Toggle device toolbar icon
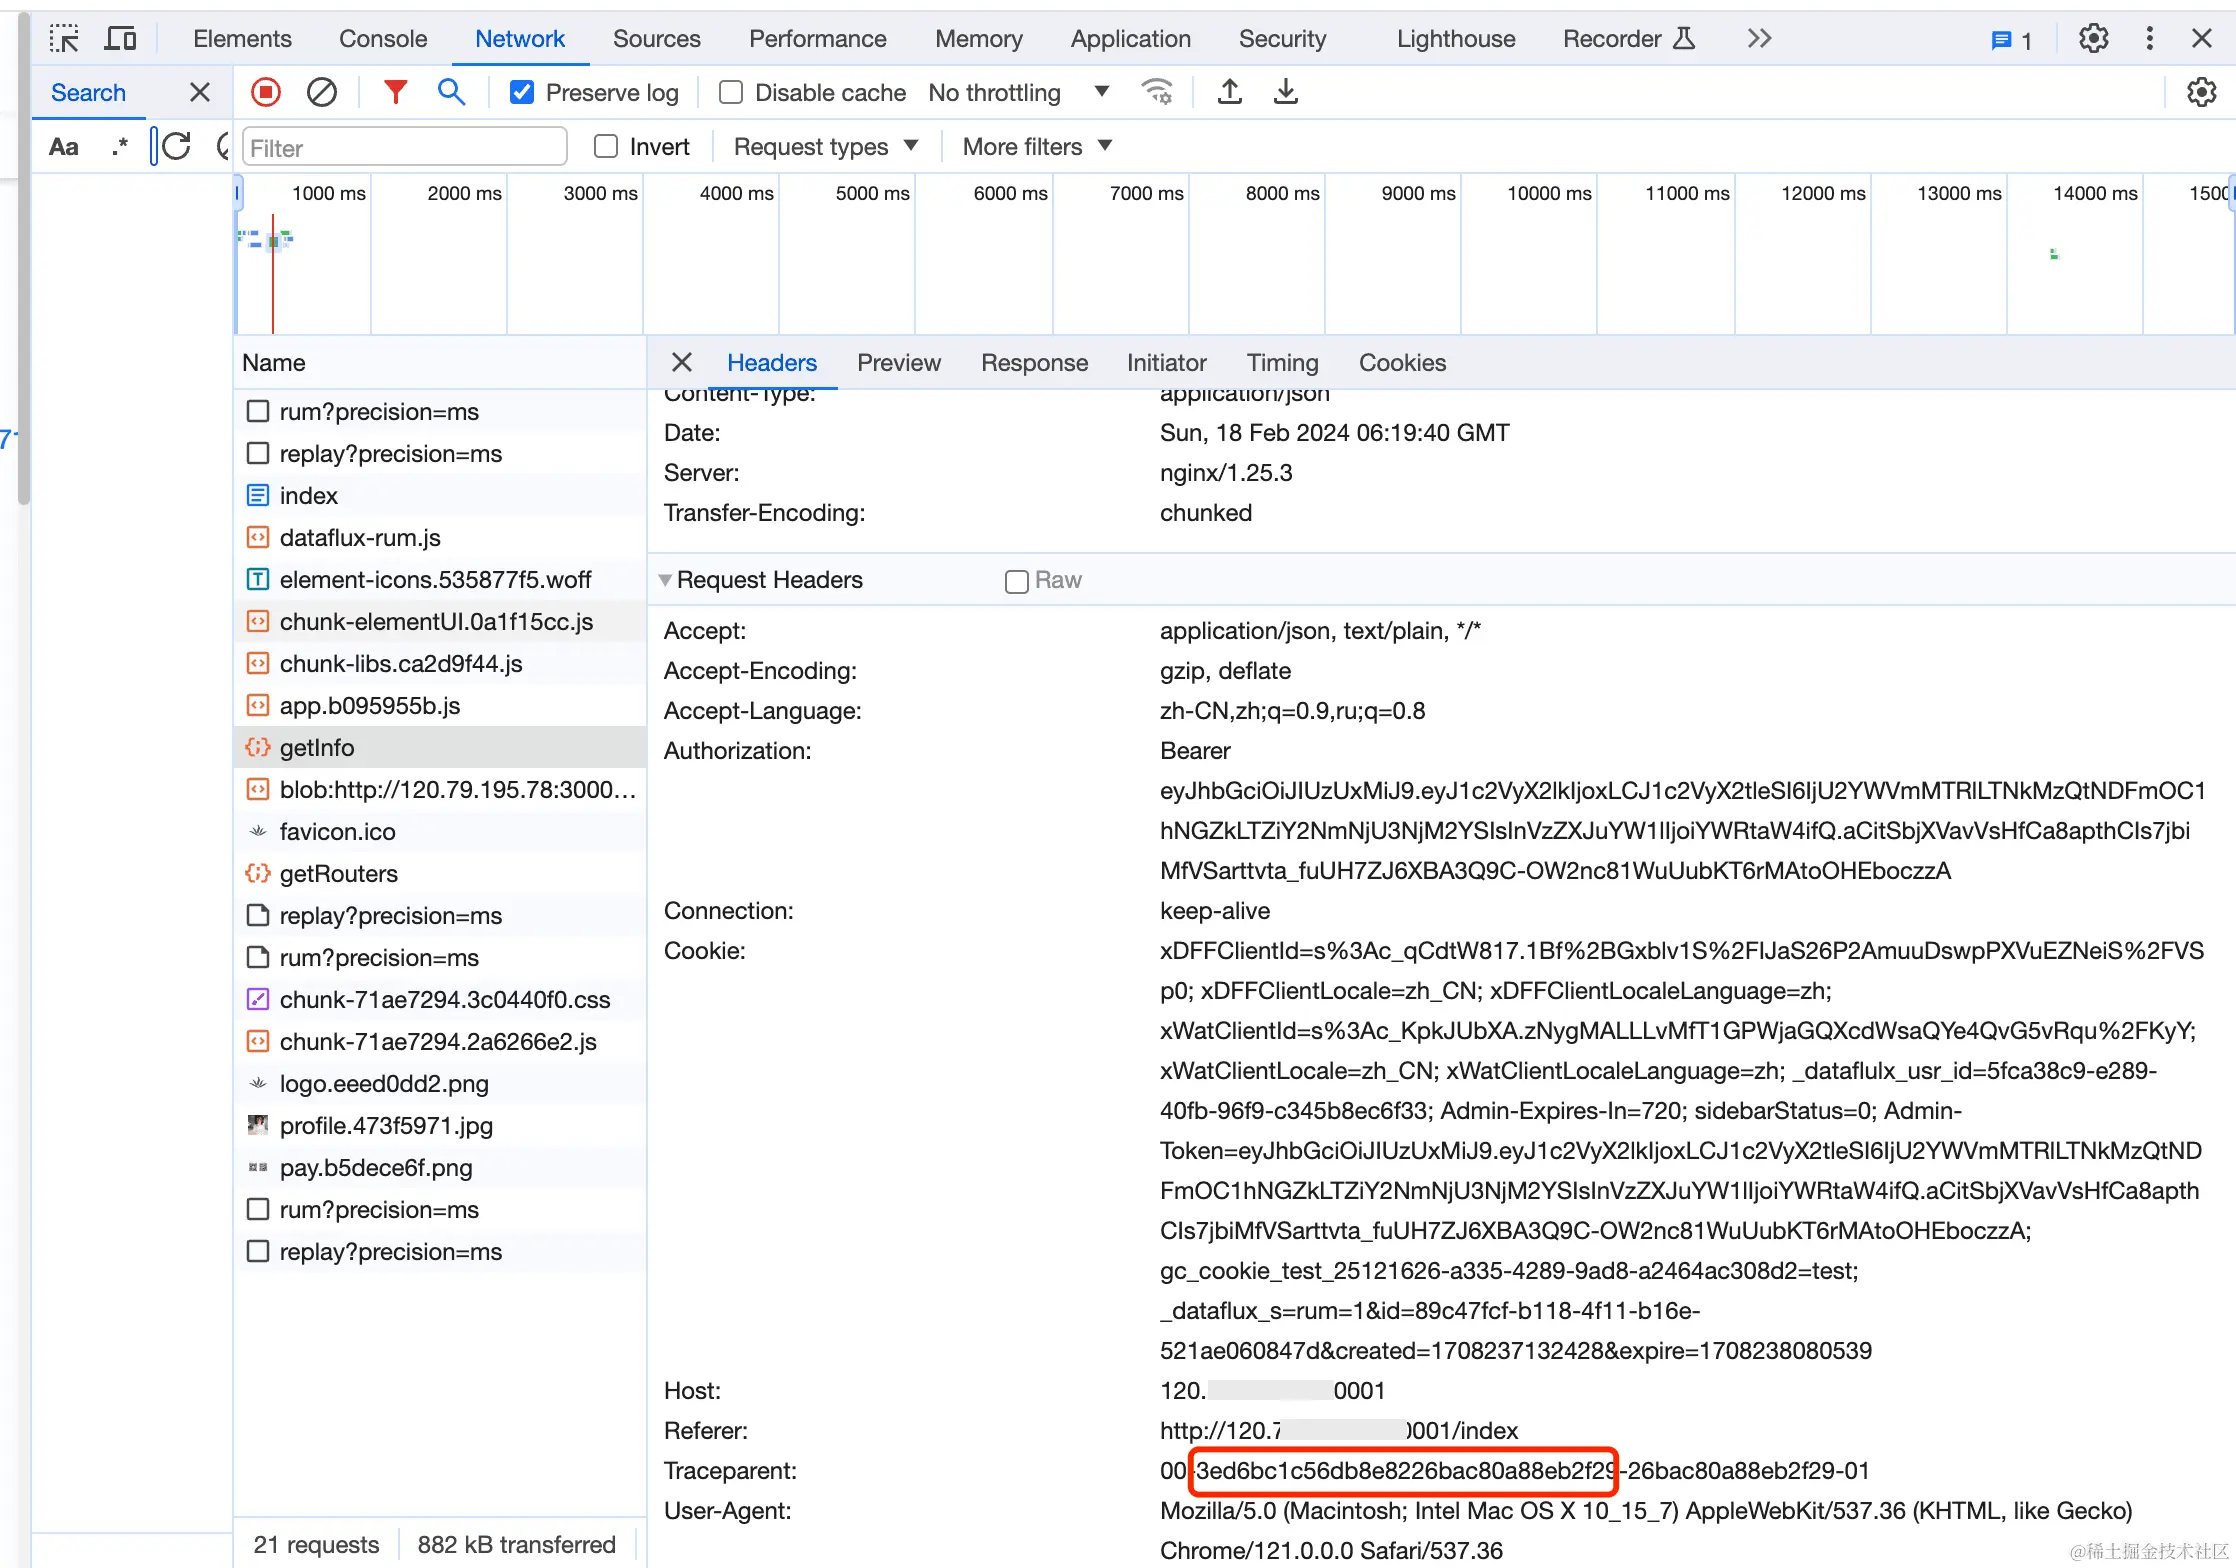 pos(121,39)
